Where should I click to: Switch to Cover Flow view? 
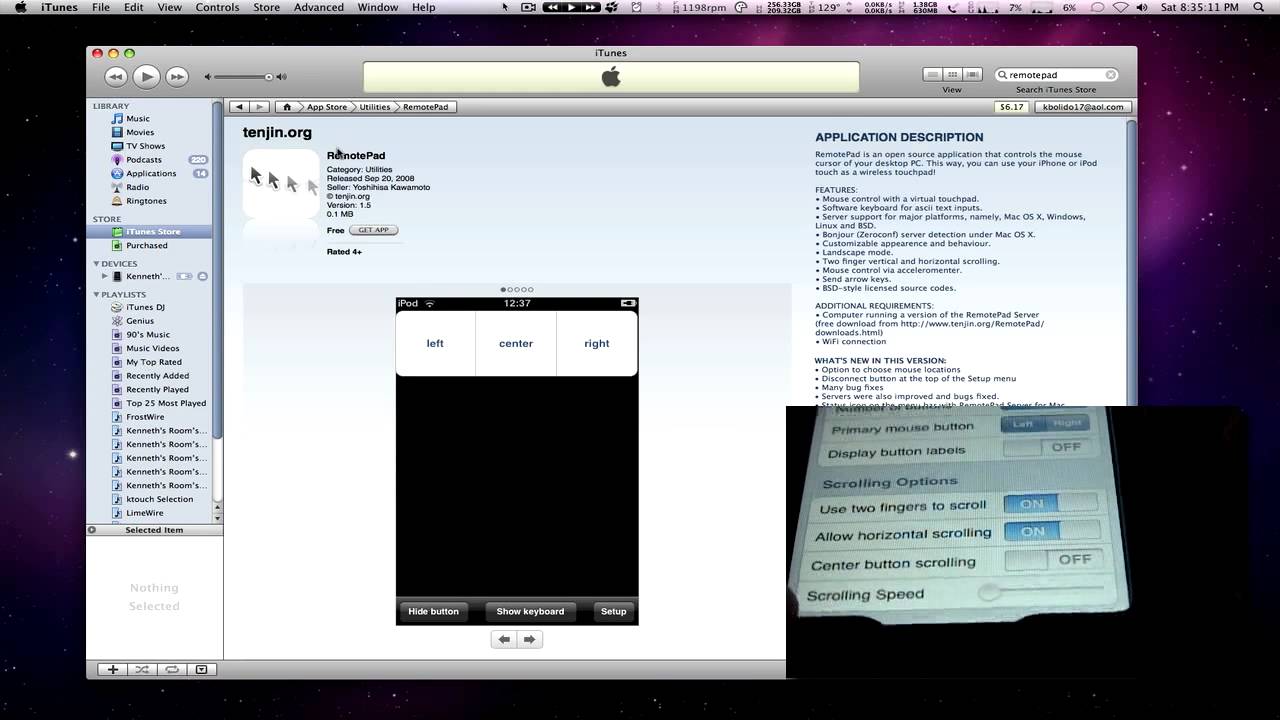pyautogui.click(x=972, y=75)
